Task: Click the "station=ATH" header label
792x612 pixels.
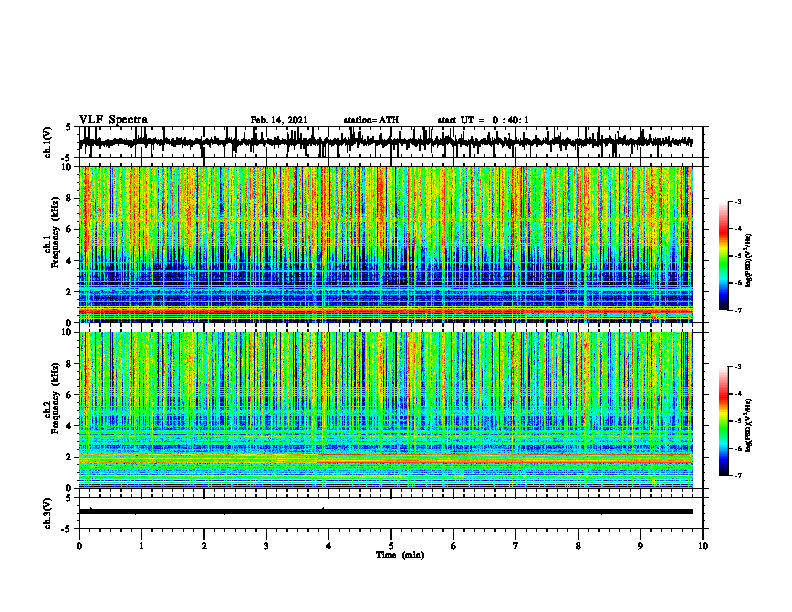Action: 371,120
